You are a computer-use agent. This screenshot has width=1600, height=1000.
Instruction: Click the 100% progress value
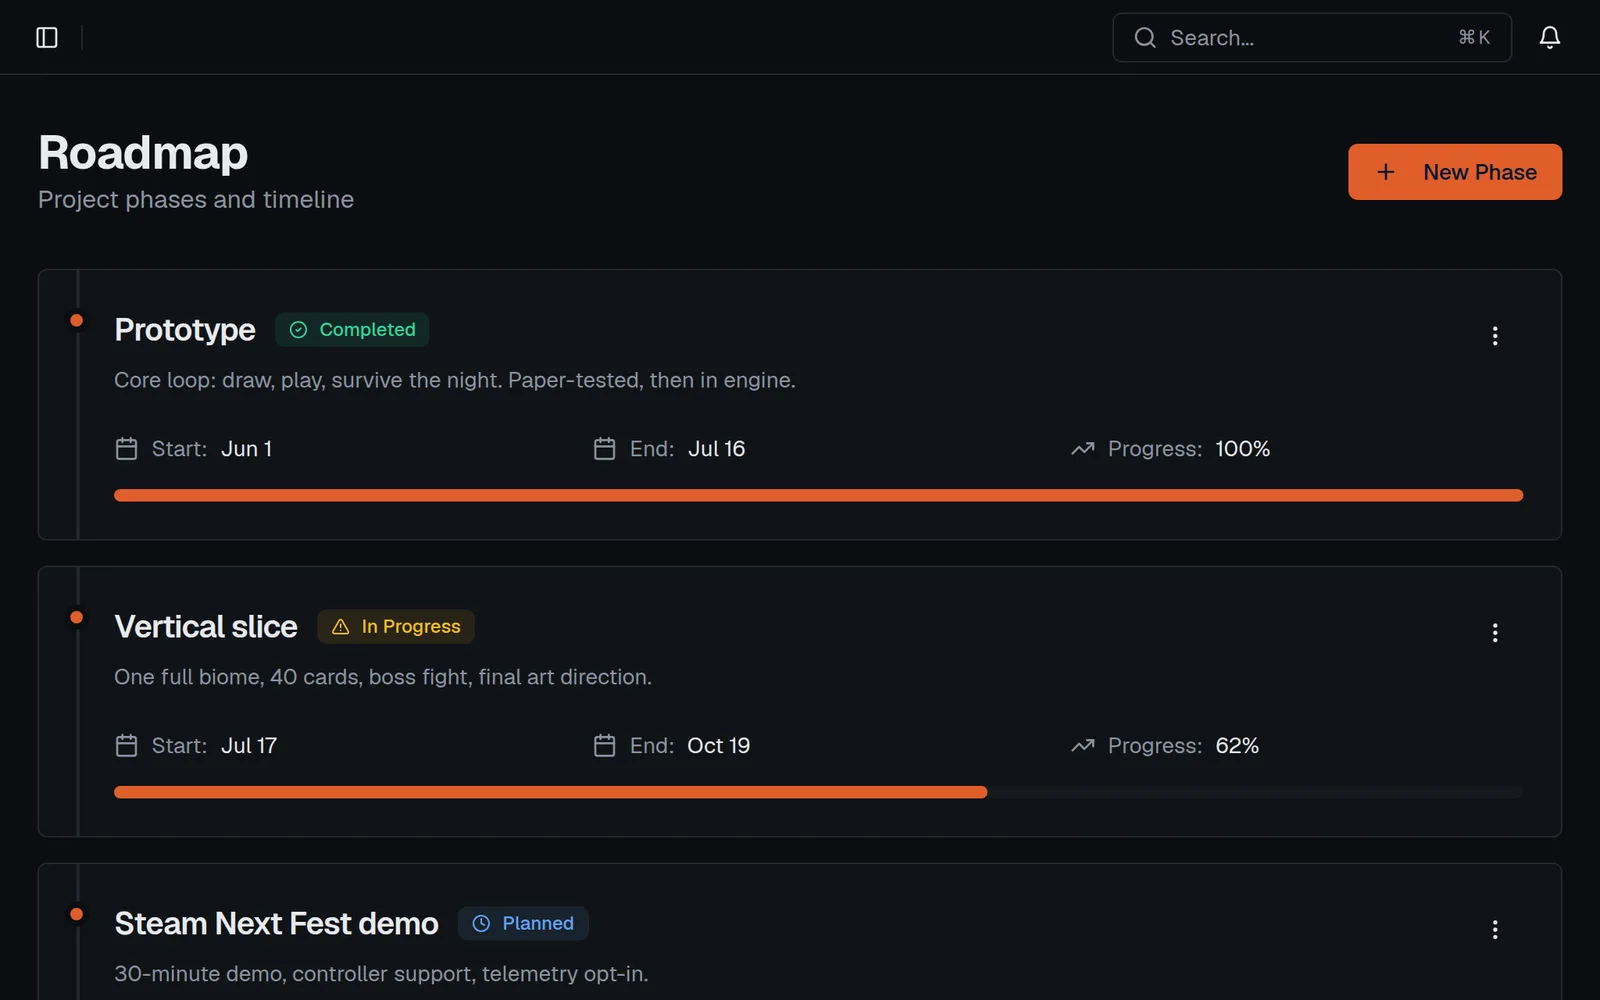click(x=1243, y=449)
